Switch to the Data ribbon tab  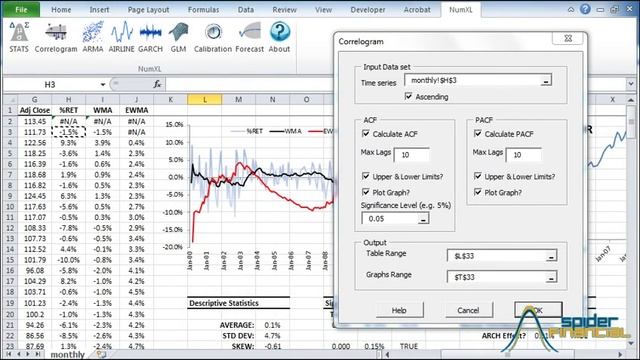246,9
